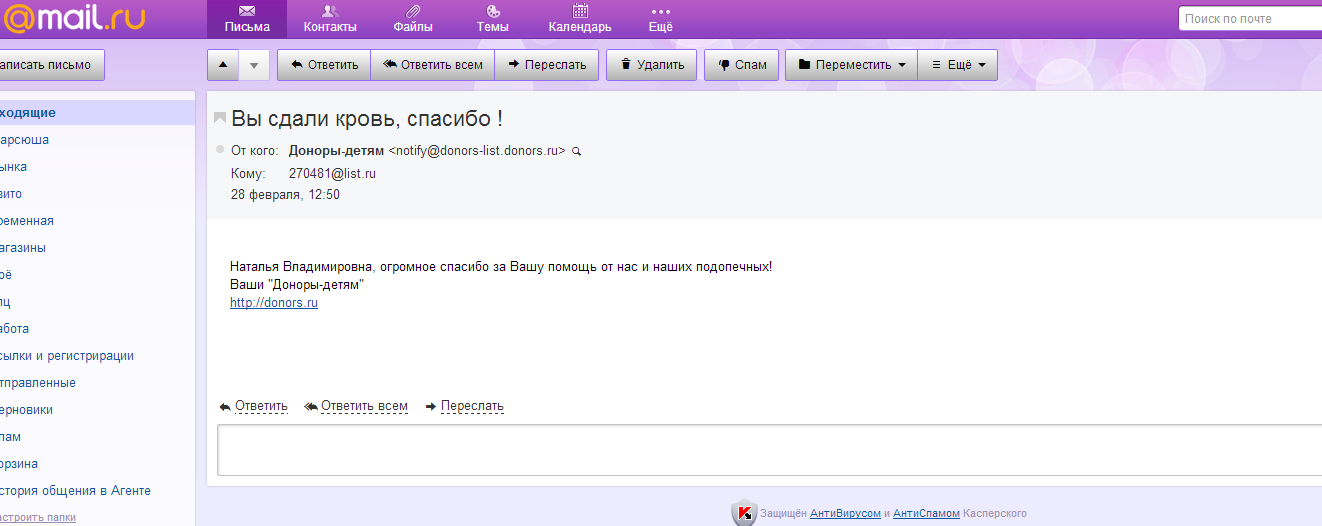The image size is (1322, 526).
Task: Click the Письма envelope tab
Action: 247,19
